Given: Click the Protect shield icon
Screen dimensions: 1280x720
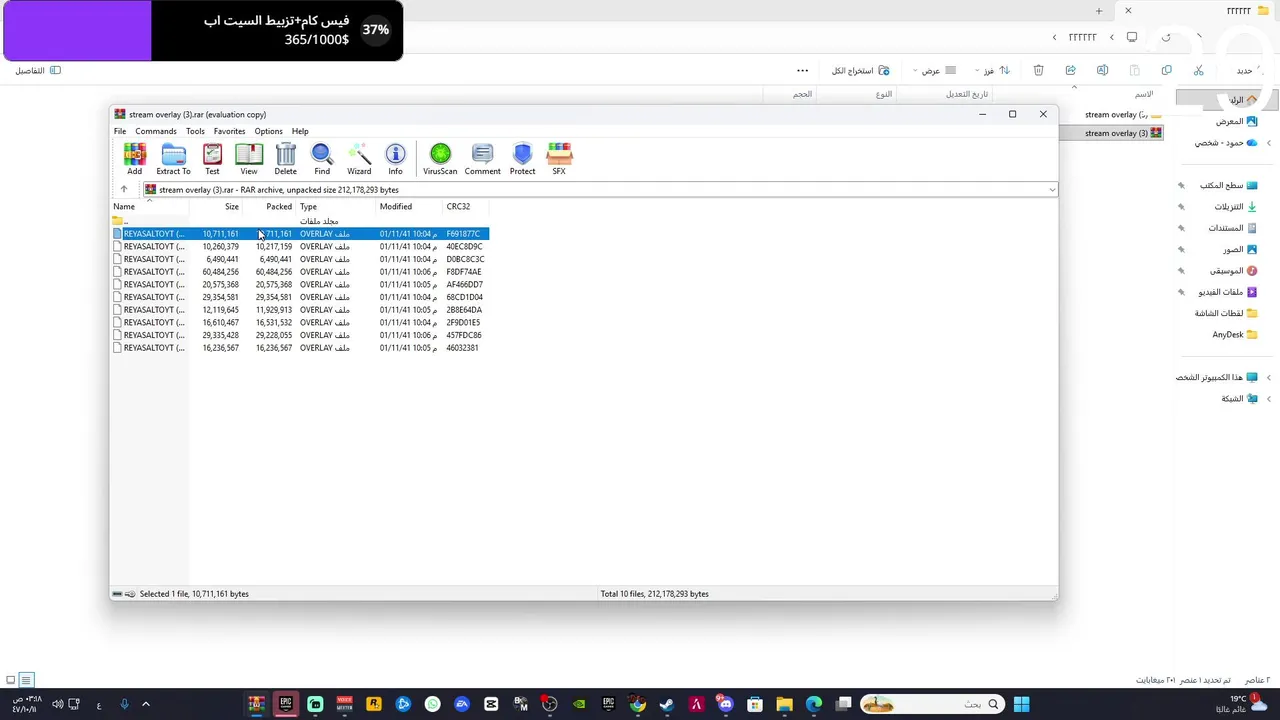Looking at the screenshot, I should tap(522, 159).
